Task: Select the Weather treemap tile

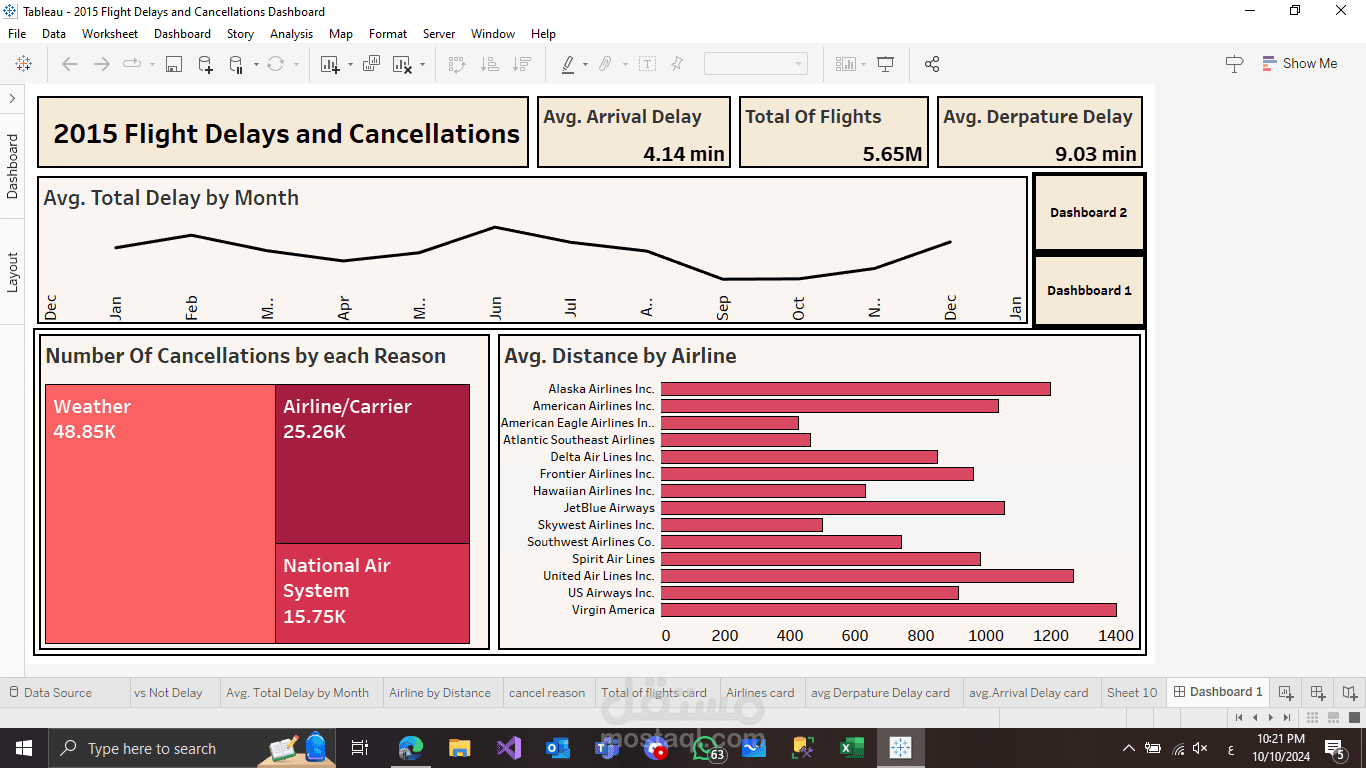Action: (x=160, y=514)
